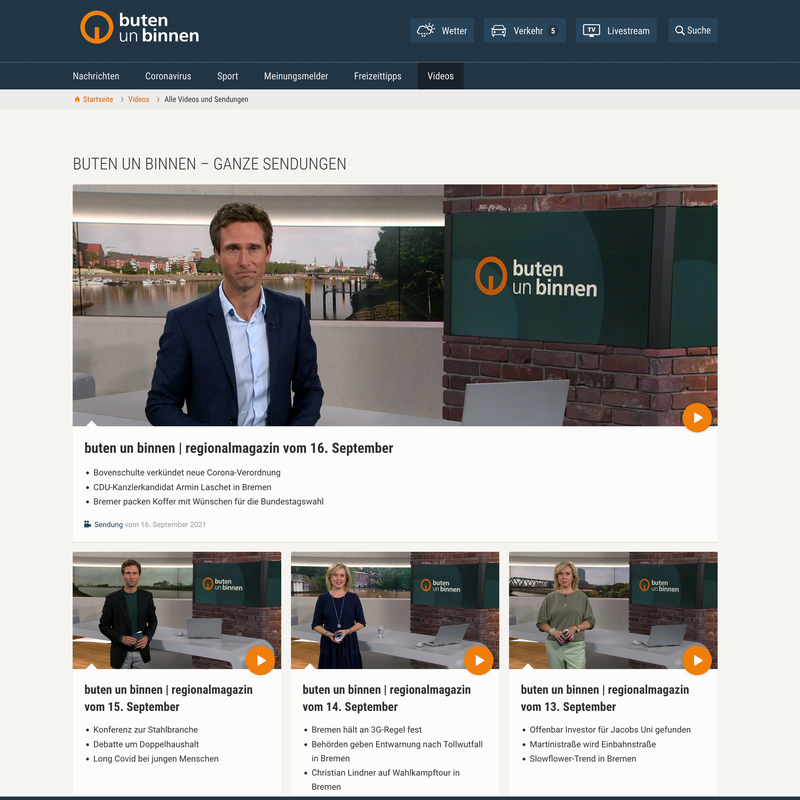Select the Videos menu tab
This screenshot has width=800, height=800.
click(x=440, y=76)
